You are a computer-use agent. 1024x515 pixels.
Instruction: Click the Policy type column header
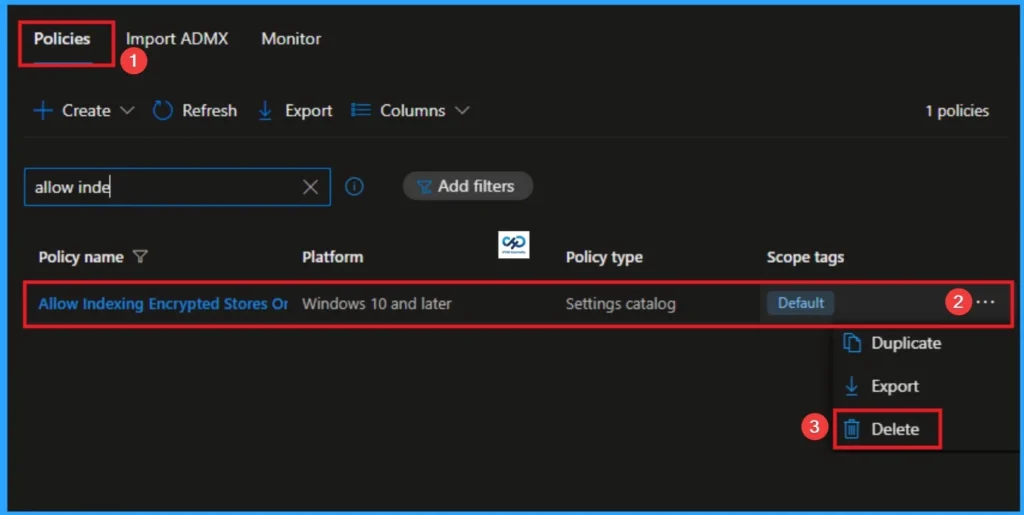coord(604,258)
